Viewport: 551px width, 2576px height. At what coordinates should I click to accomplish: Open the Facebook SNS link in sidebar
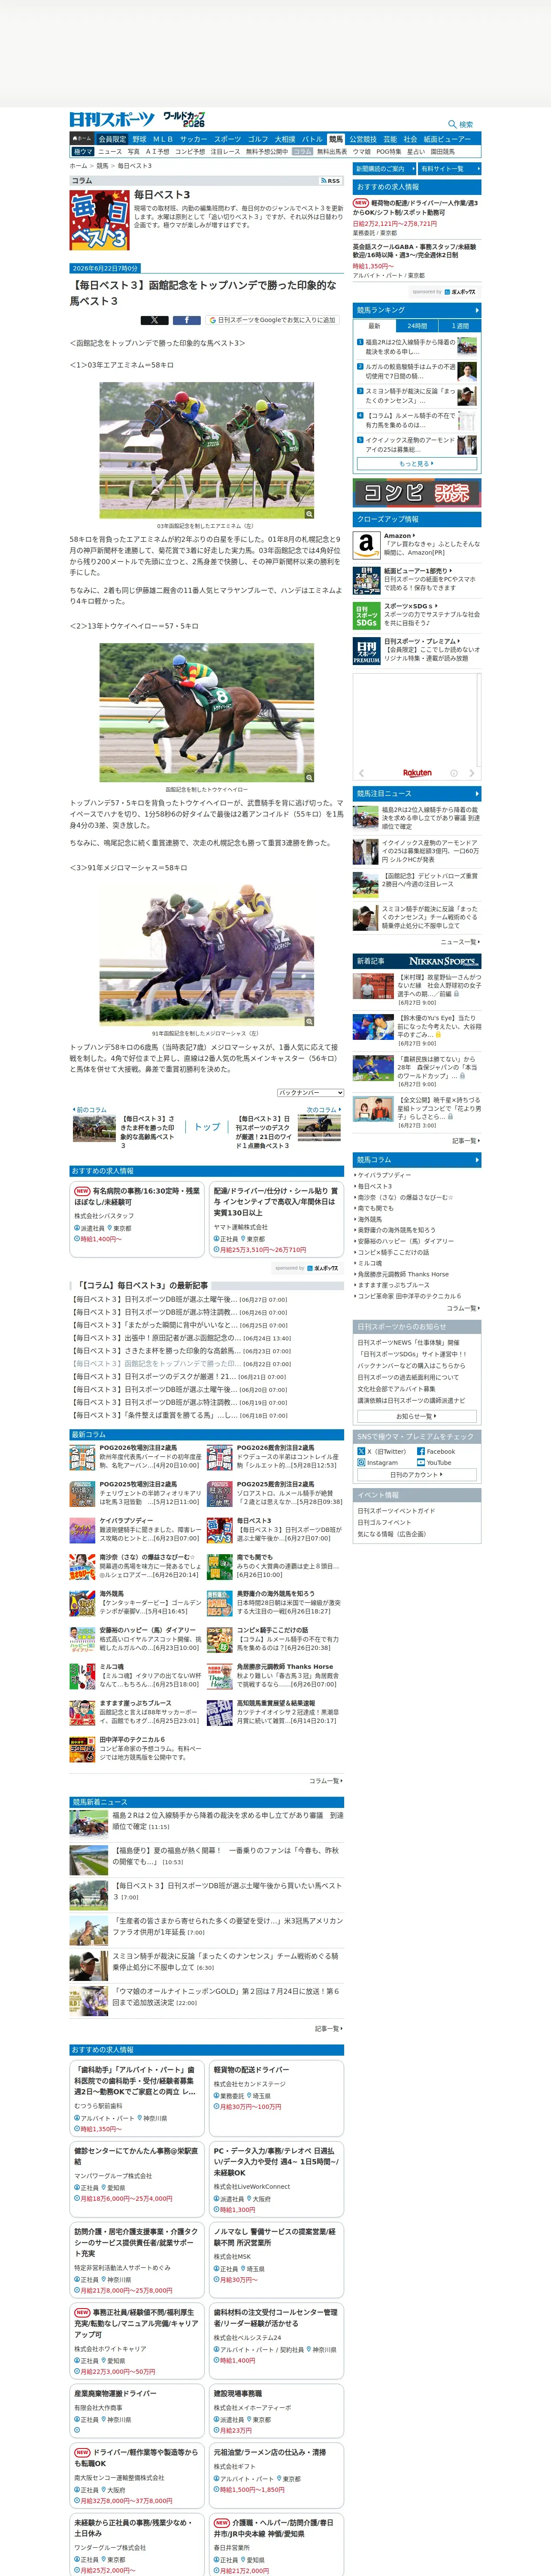pyautogui.click(x=435, y=1451)
